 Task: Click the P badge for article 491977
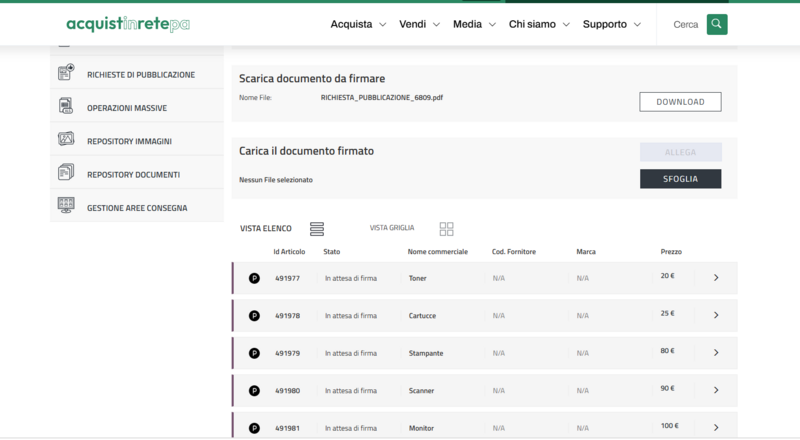pyautogui.click(x=254, y=278)
